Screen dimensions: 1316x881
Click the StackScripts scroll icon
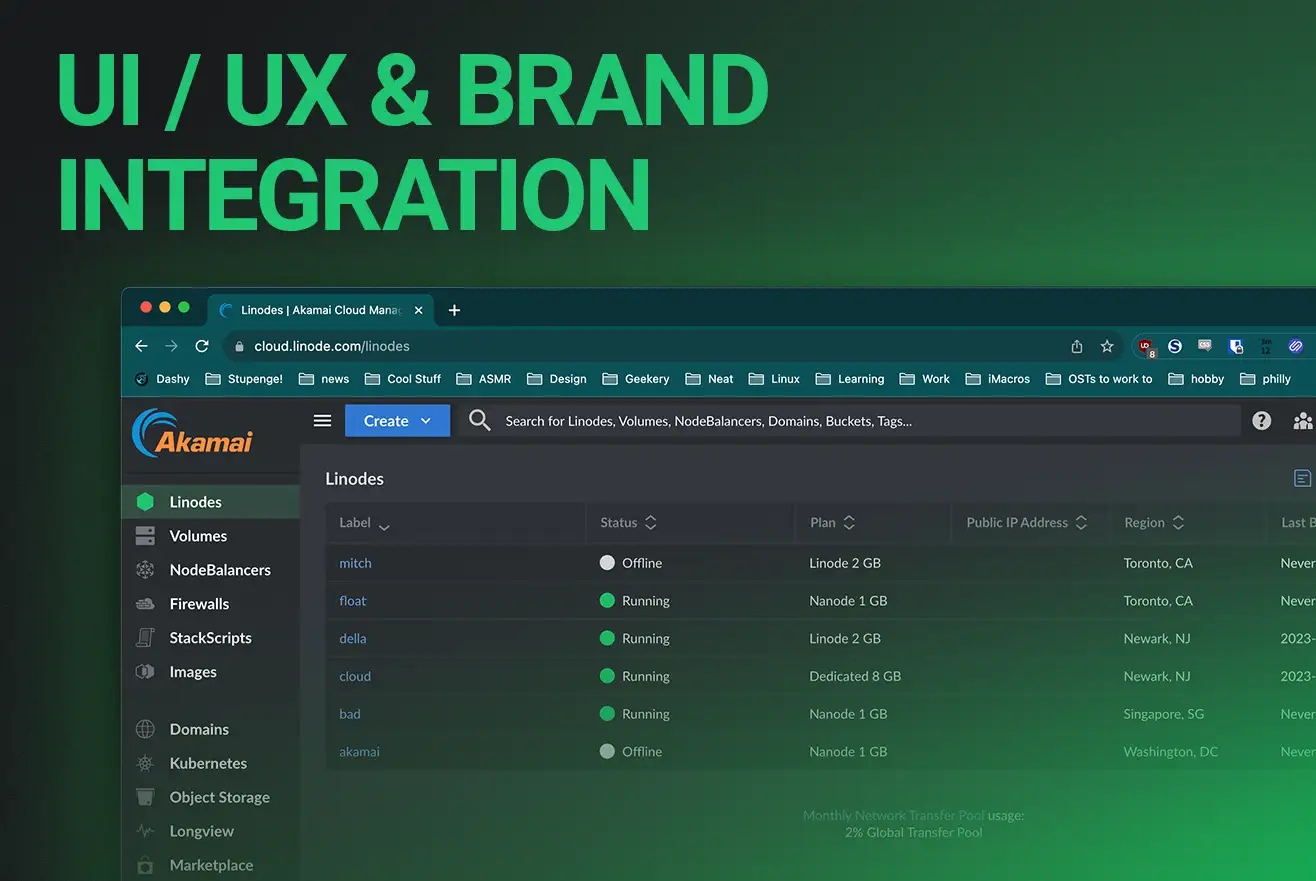147,638
